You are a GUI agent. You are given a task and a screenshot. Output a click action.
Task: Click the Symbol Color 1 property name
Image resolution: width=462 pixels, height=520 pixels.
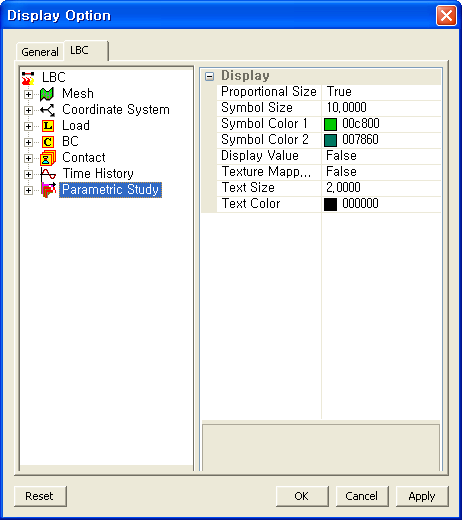(264, 124)
